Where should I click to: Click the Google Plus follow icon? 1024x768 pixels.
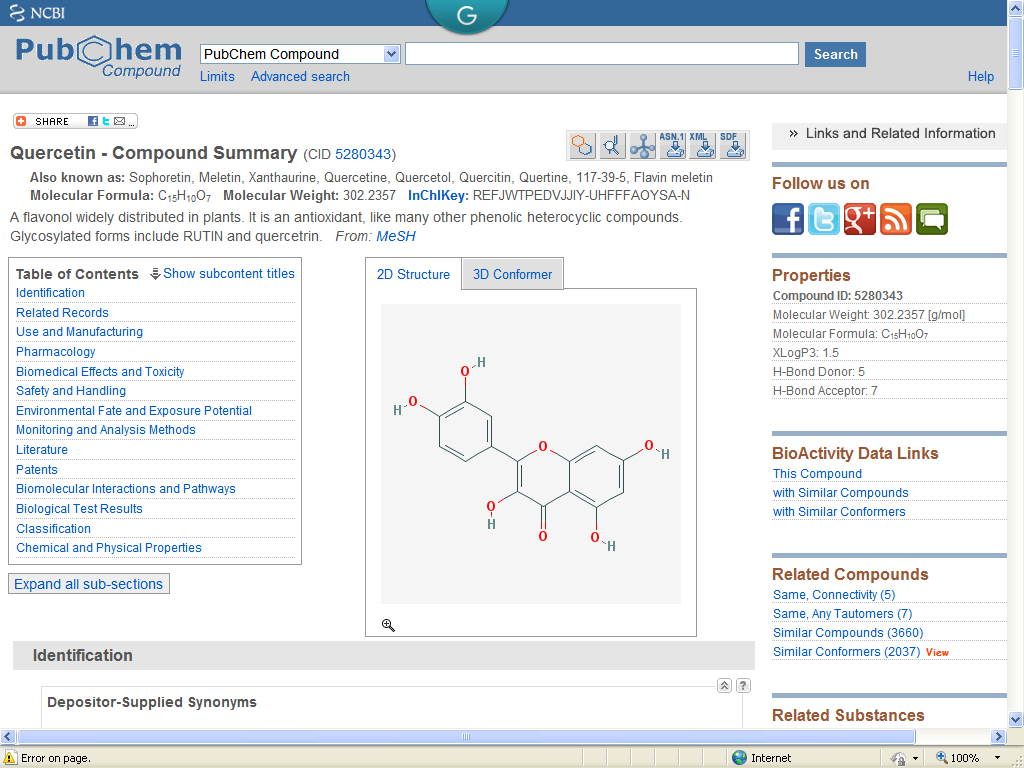point(860,219)
